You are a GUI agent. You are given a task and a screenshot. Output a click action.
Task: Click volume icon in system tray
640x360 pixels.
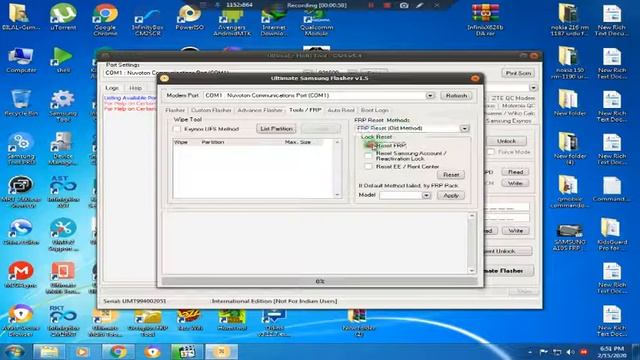click(571, 352)
